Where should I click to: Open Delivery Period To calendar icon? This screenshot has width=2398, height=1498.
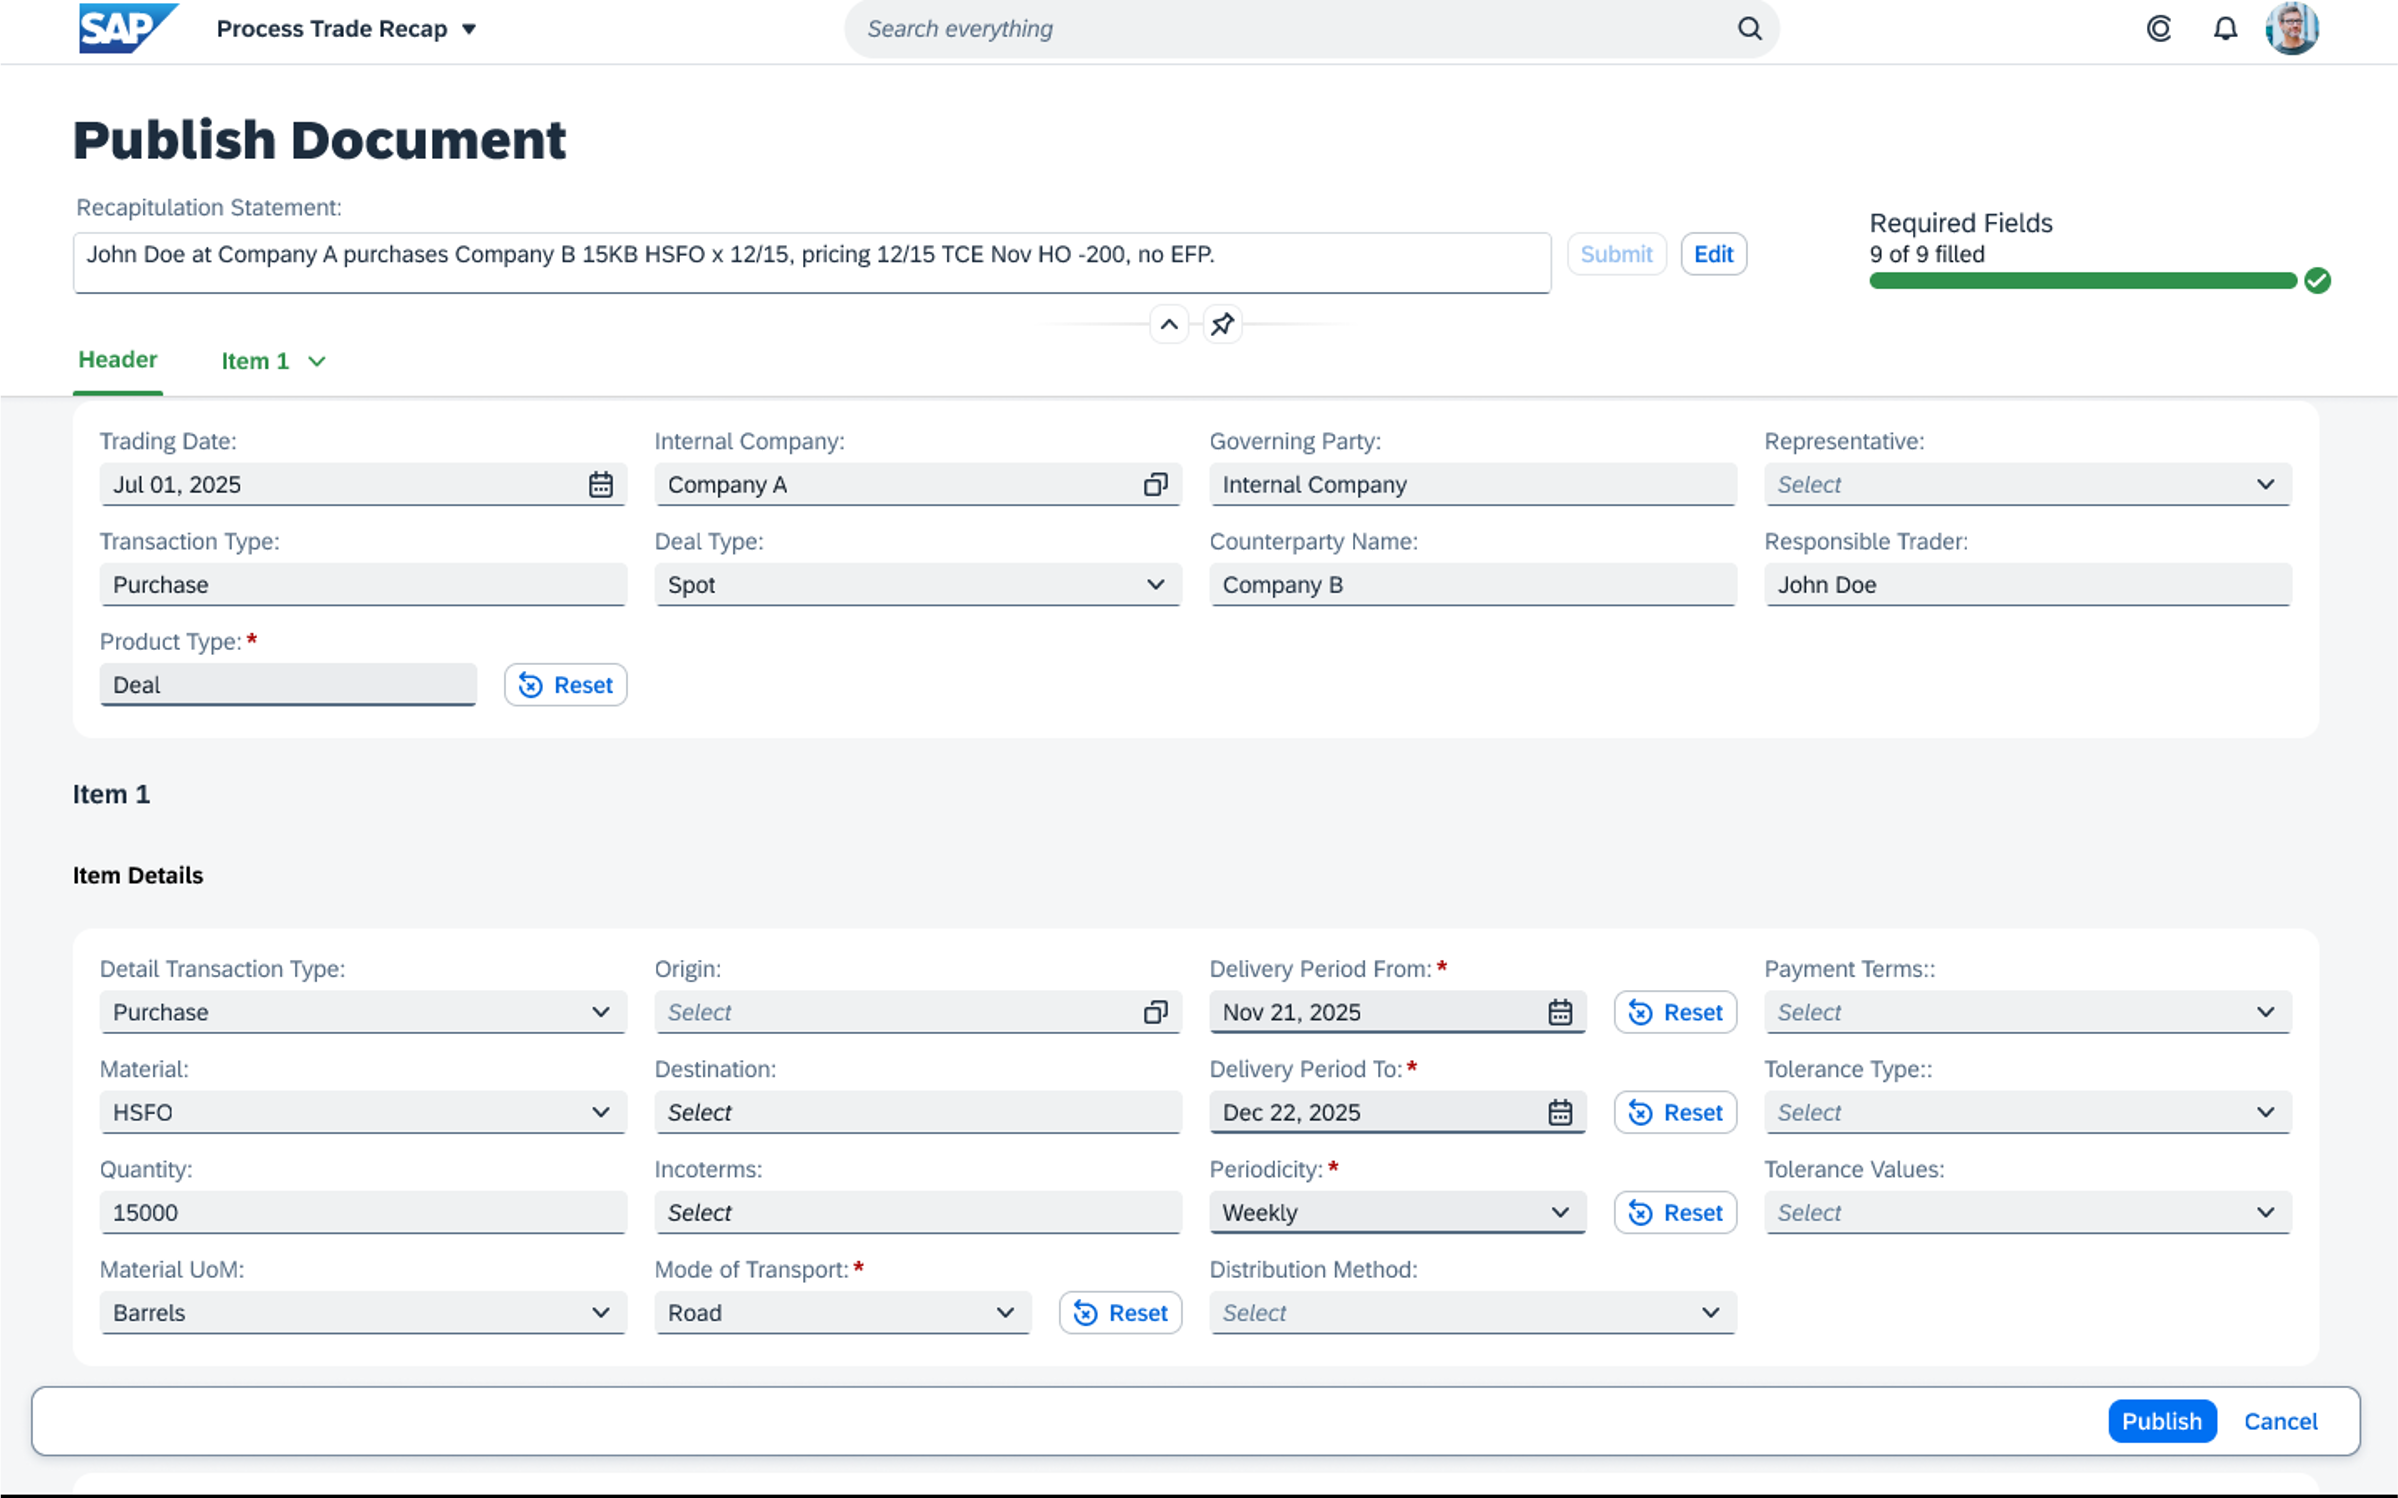(x=1559, y=1112)
